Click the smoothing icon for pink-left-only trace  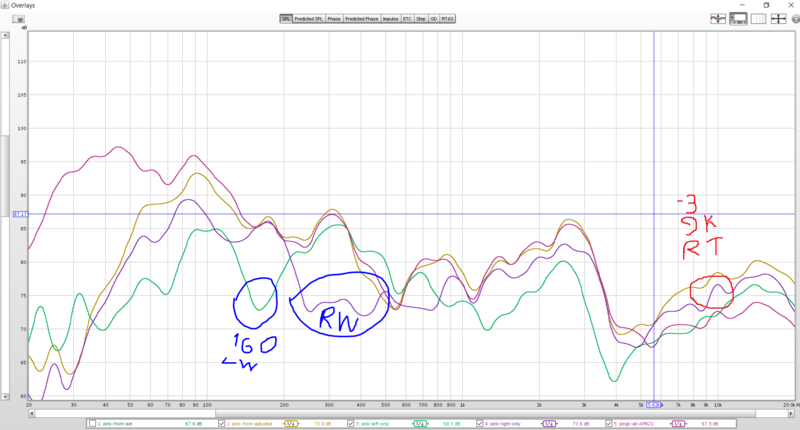[x=420, y=423]
